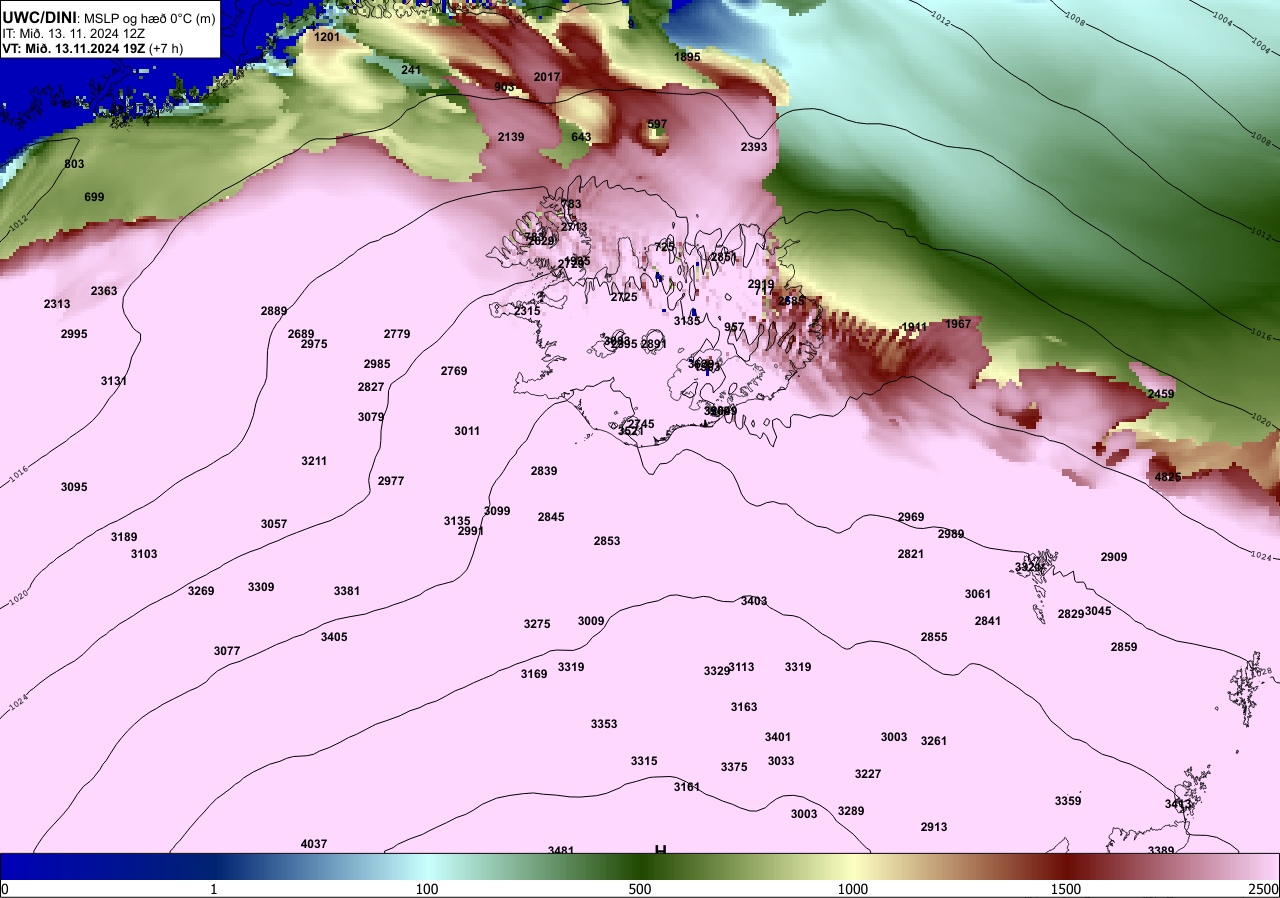This screenshot has width=1280, height=898.
Task: Click the height value 699
Action: pyautogui.click(x=94, y=197)
